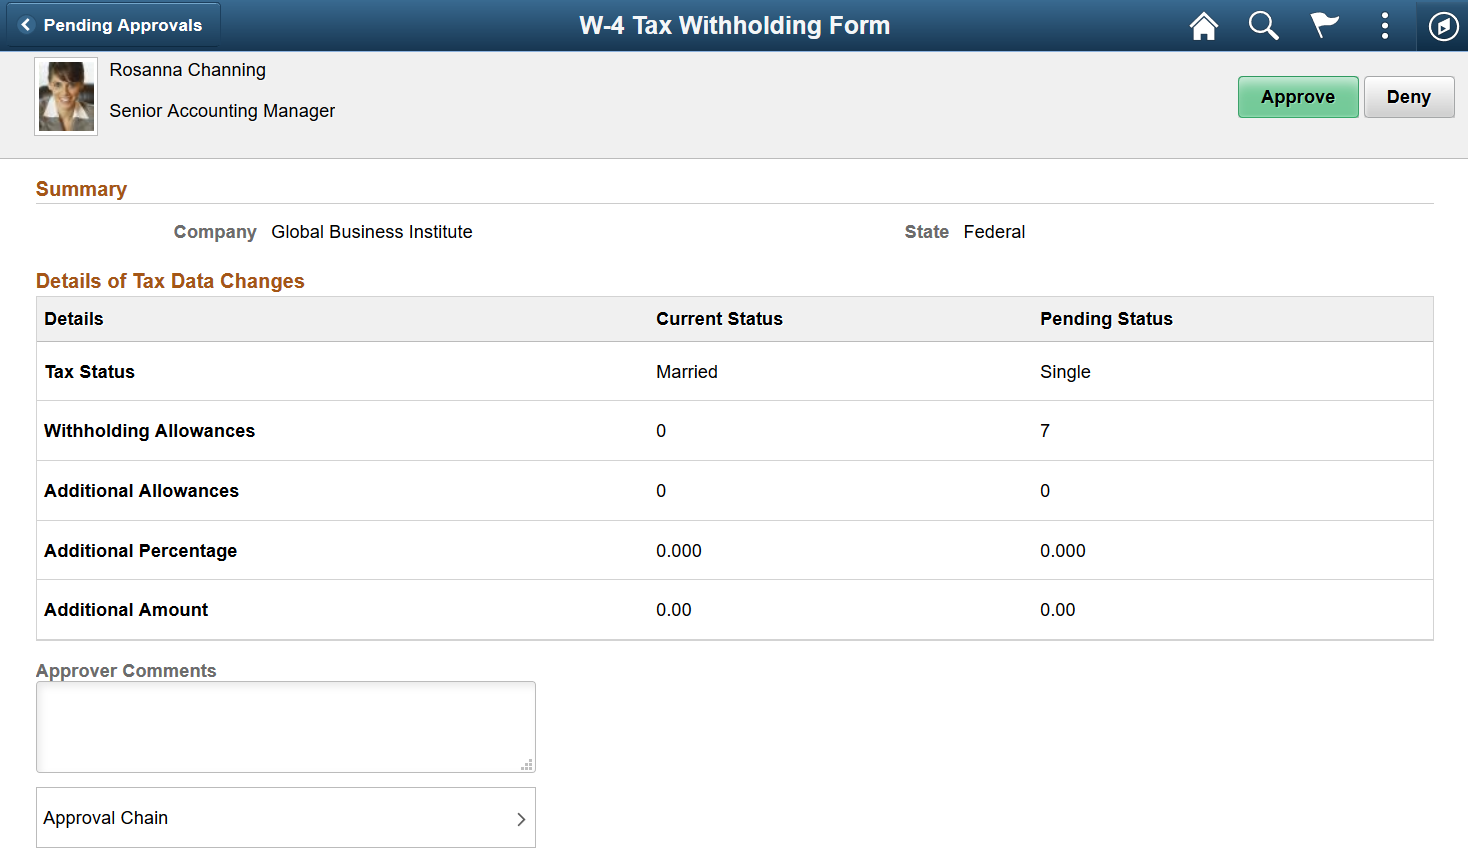This screenshot has height=854, width=1468.
Task: Click the Approval Chain chevron arrow
Action: click(521, 819)
